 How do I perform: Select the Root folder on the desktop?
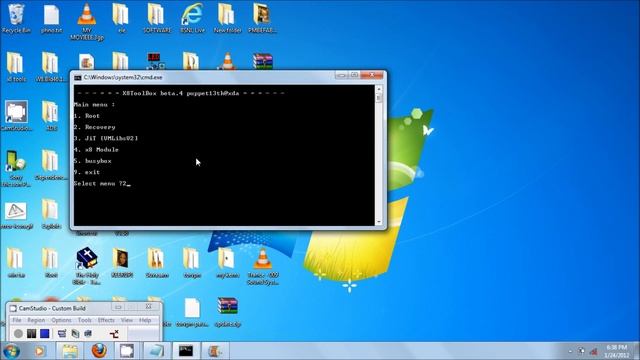pos(51,263)
